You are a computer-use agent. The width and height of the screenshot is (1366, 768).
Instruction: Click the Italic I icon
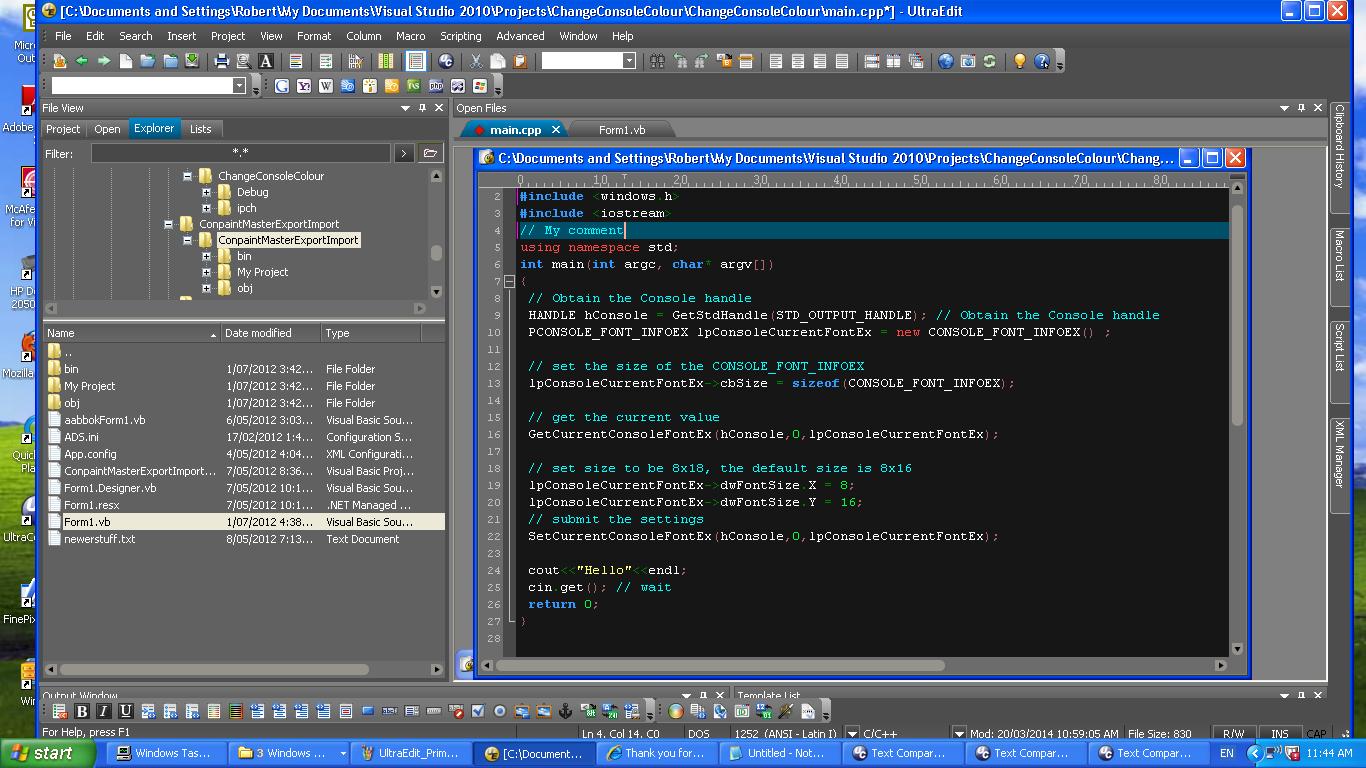(103, 711)
